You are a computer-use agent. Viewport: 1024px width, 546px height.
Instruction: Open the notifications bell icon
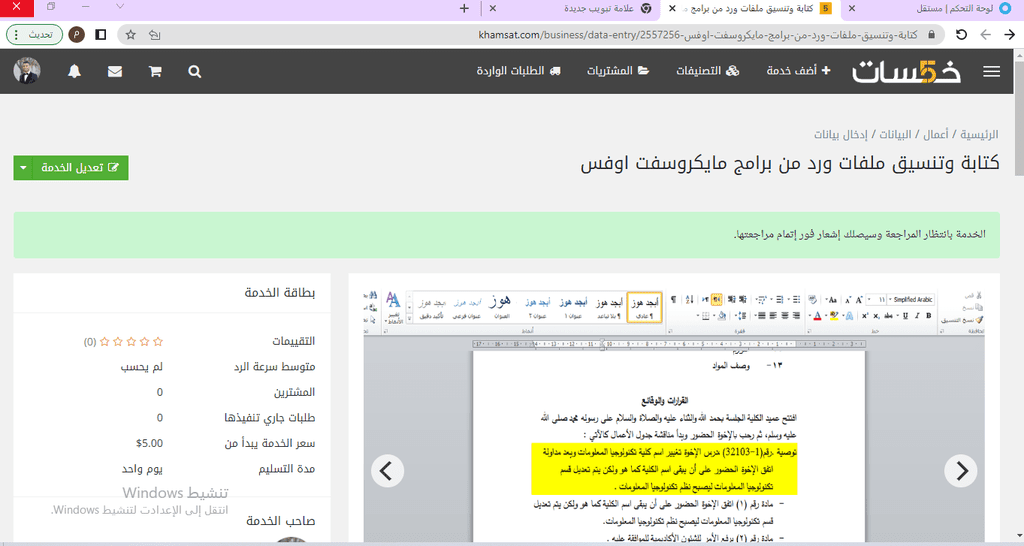[74, 71]
